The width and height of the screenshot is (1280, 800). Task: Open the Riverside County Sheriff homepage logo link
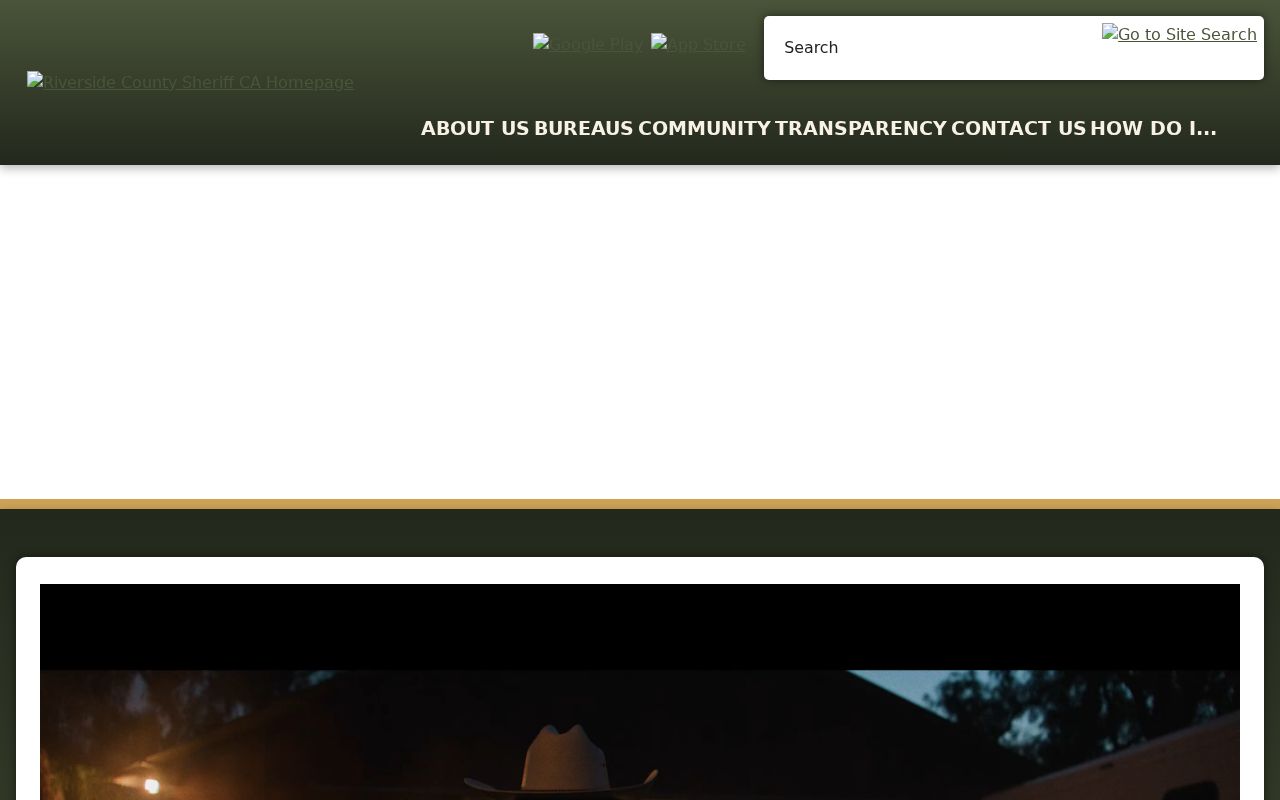[190, 82]
